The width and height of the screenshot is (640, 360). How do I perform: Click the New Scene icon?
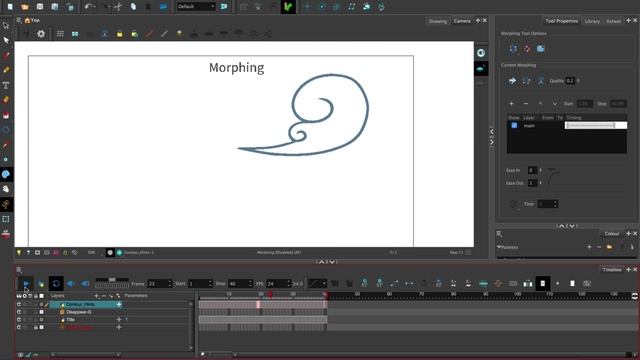(10, 7)
